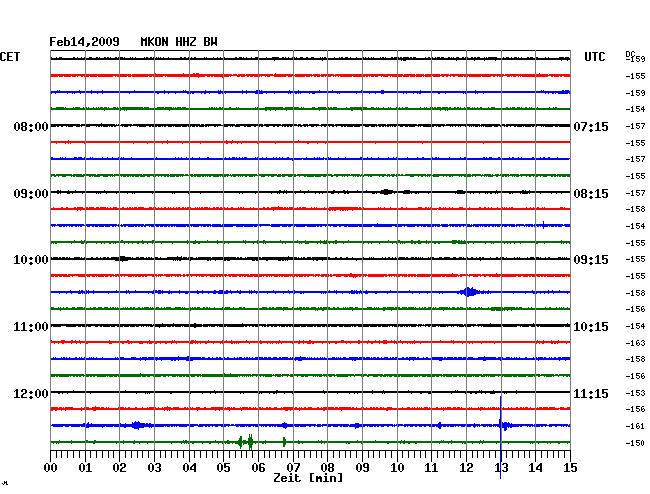Select minute label 10 on the time axis
Image resolution: width=650 pixels, height=494 pixels.
(397, 468)
